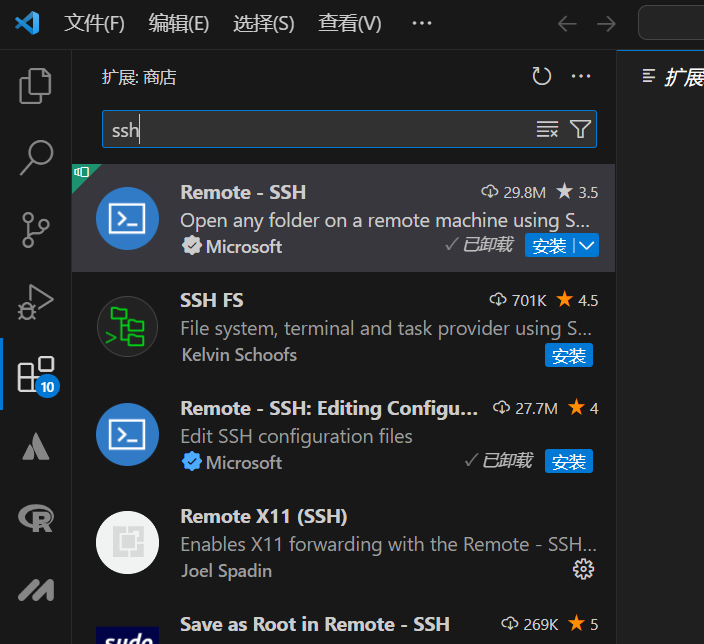
Task: Open Extensions view with badge 10
Action: click(x=38, y=376)
